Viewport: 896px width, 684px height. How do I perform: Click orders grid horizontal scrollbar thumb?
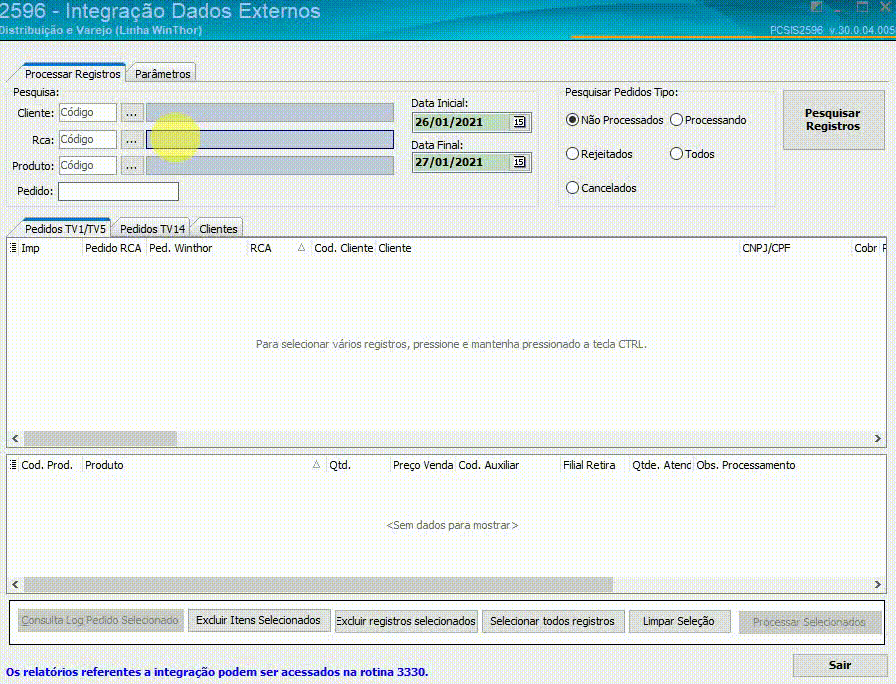click(x=100, y=439)
